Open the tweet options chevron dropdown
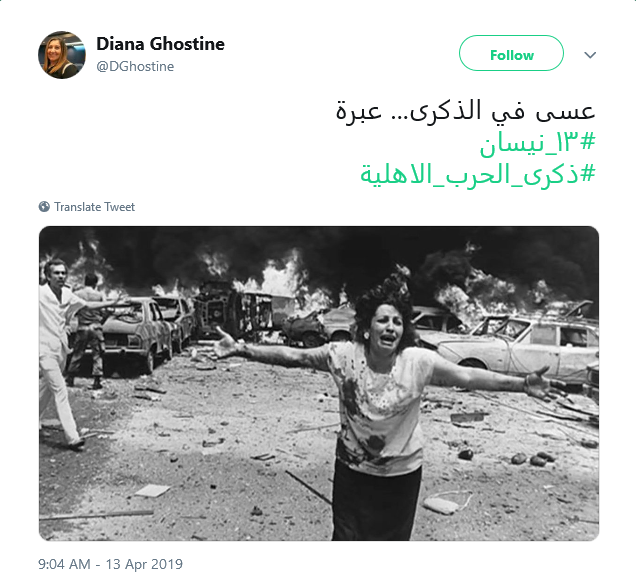This screenshot has height=585, width=636. coord(590,55)
